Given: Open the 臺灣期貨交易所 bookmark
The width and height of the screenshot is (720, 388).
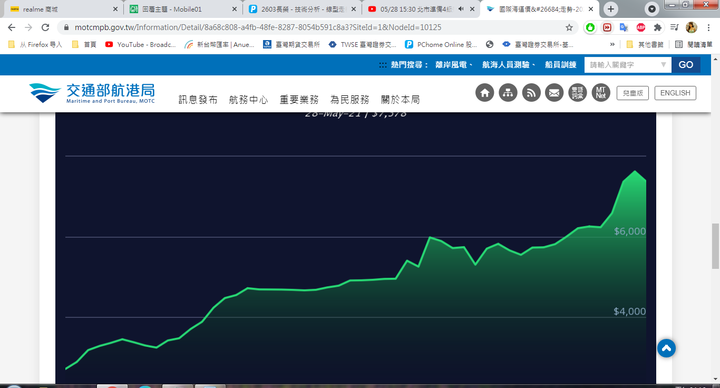Looking at the screenshot, I should coord(292,45).
